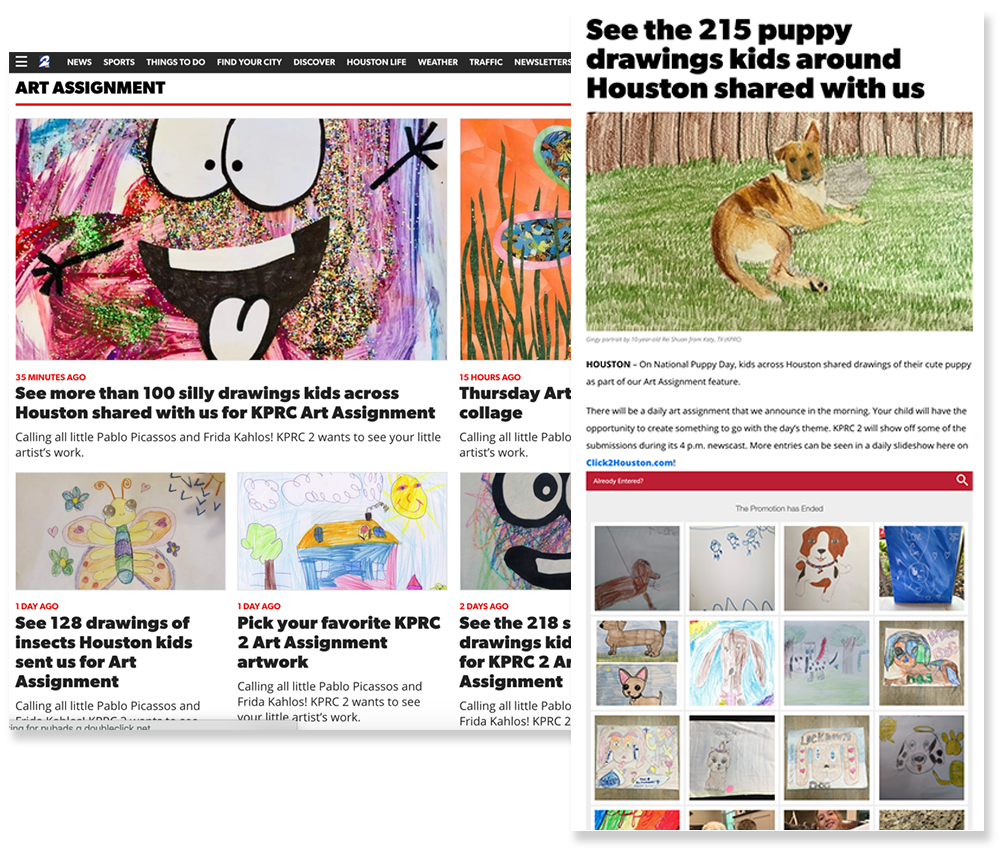
Task: Open the glittery silly face drawing image
Action: pyautogui.click(x=231, y=239)
